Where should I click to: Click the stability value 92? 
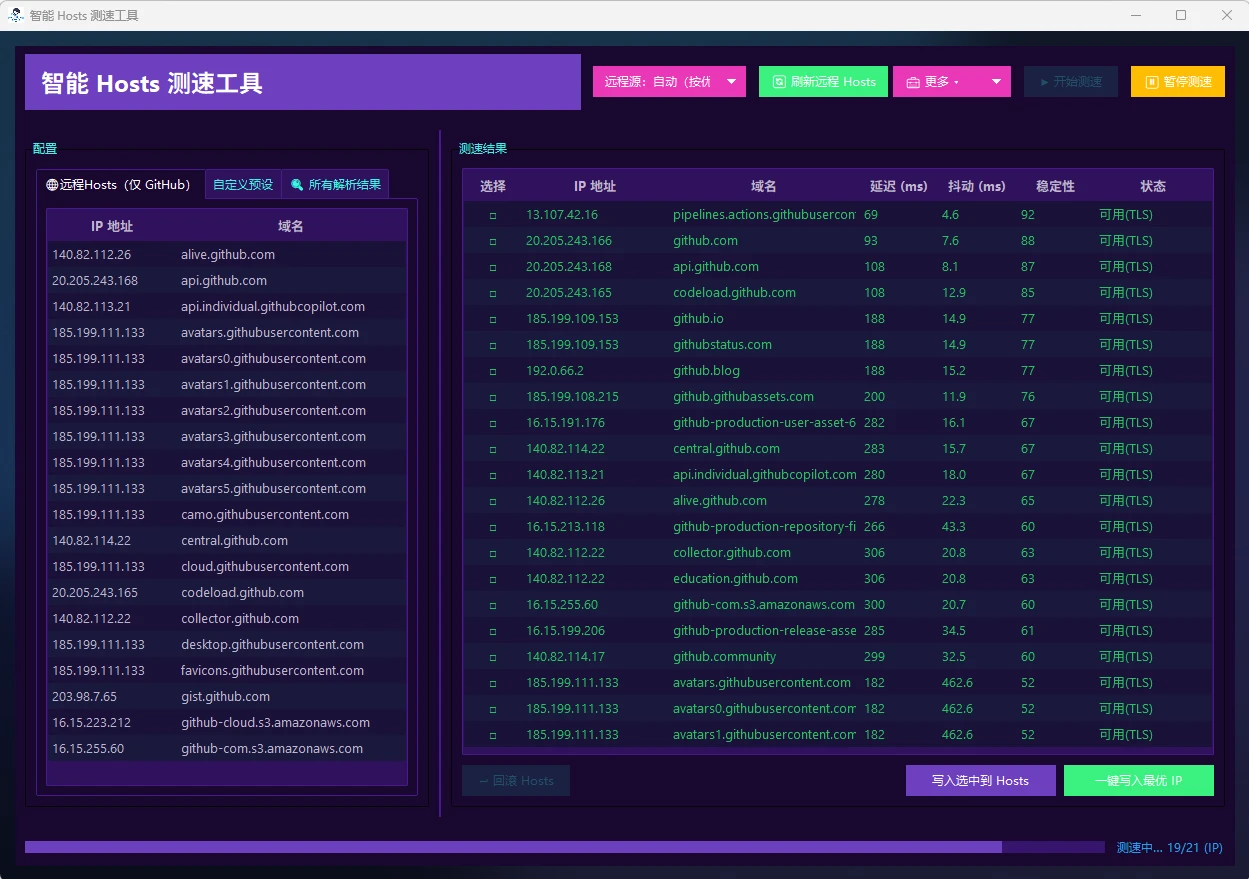(1028, 215)
